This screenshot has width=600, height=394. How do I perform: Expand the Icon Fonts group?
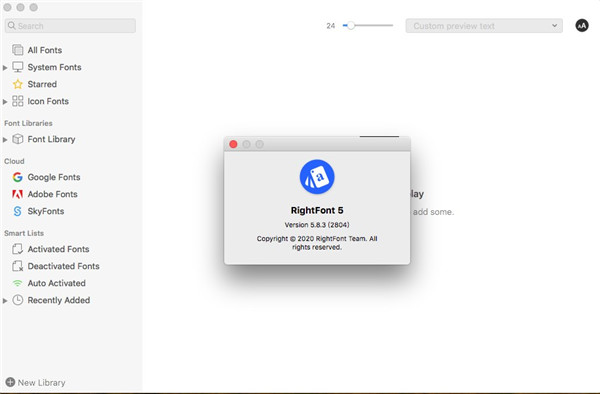[x=5, y=102]
